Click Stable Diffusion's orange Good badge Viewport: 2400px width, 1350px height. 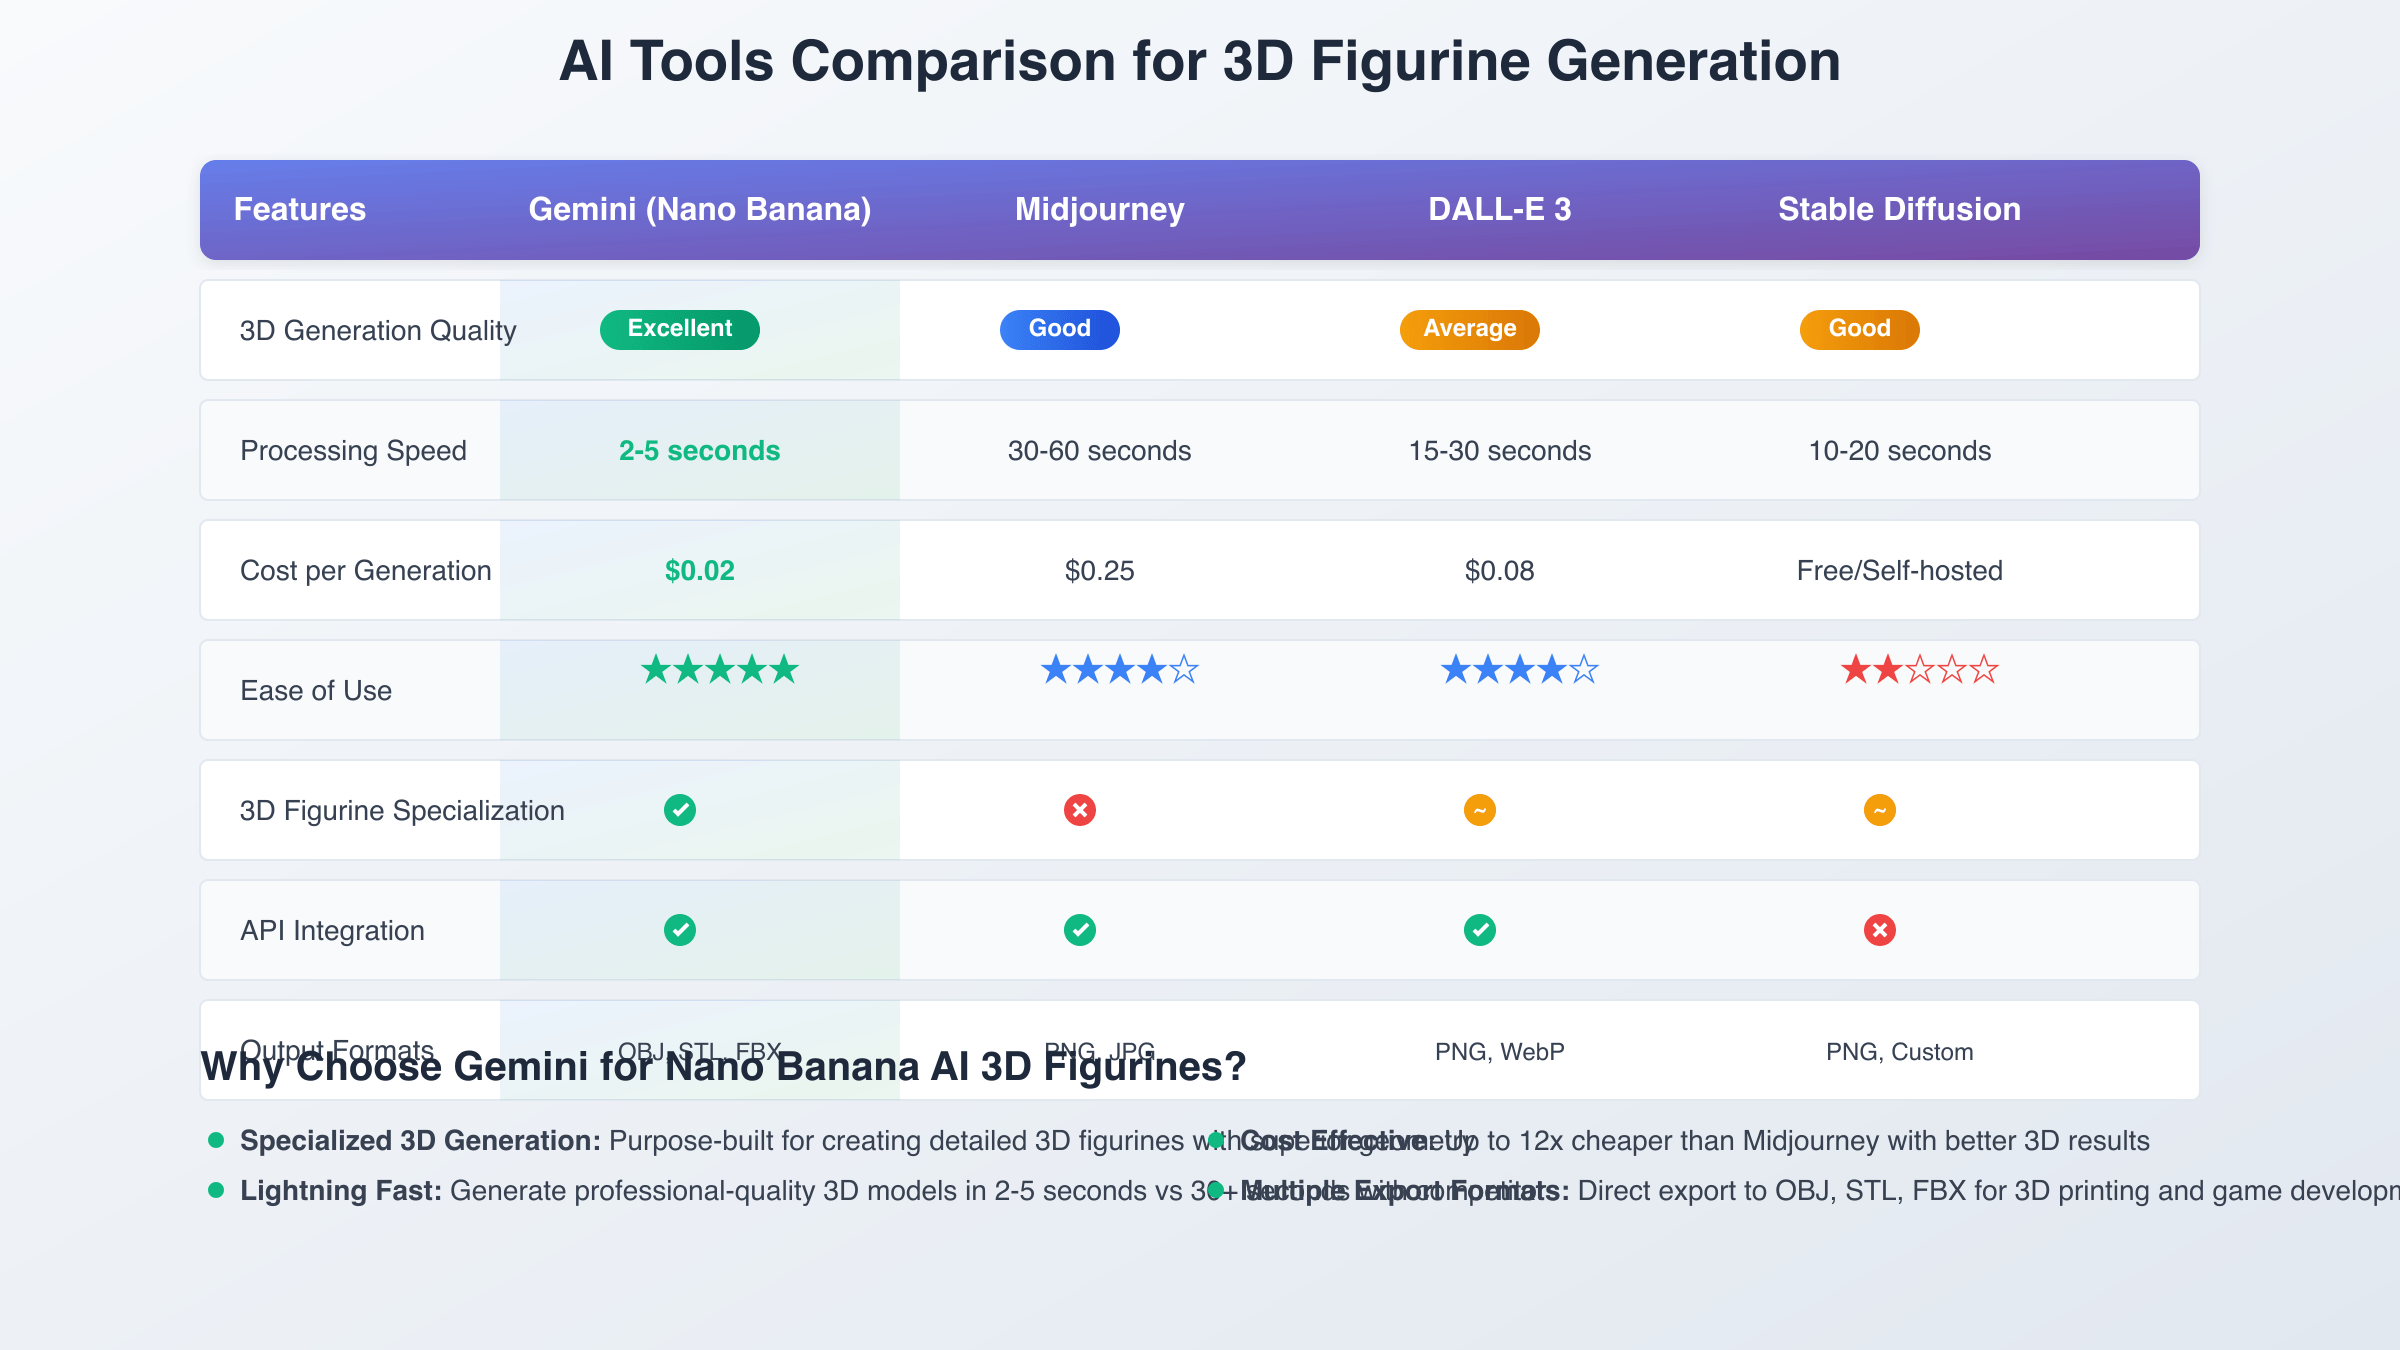coord(1860,329)
